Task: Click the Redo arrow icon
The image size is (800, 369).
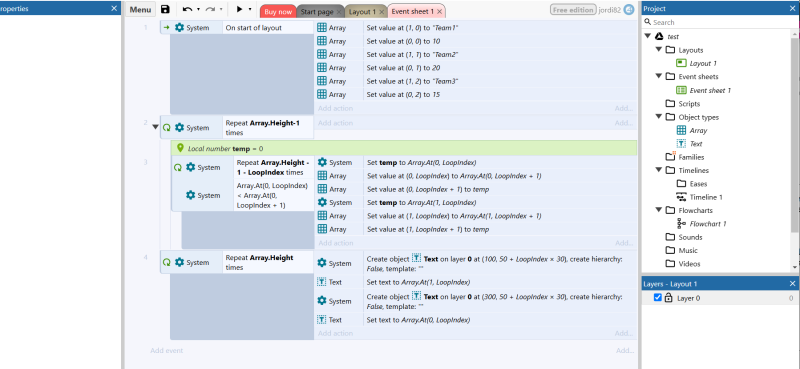Action: [x=210, y=9]
